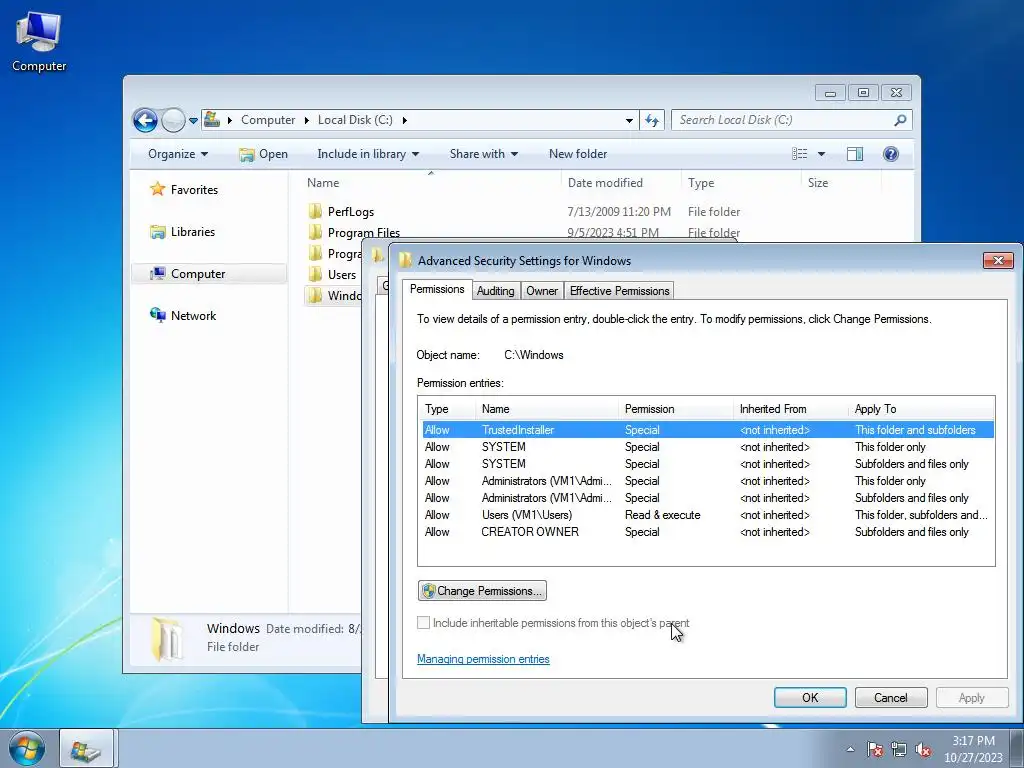Switch to the Owner tab
This screenshot has height=768, width=1024.
pos(542,291)
